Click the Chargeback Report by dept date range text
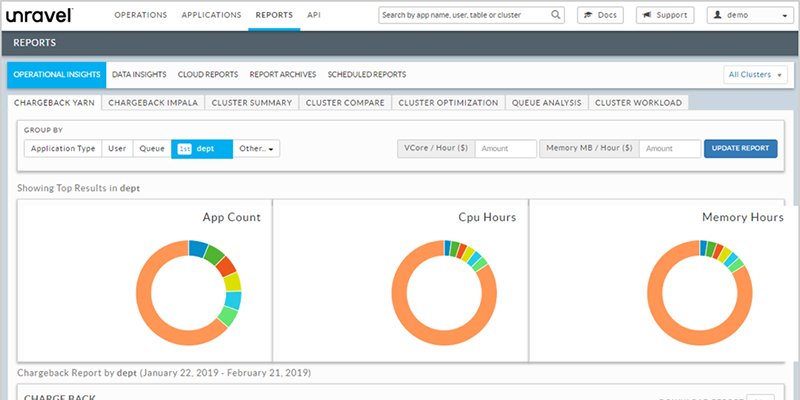The width and height of the screenshot is (800, 400). pos(164,373)
